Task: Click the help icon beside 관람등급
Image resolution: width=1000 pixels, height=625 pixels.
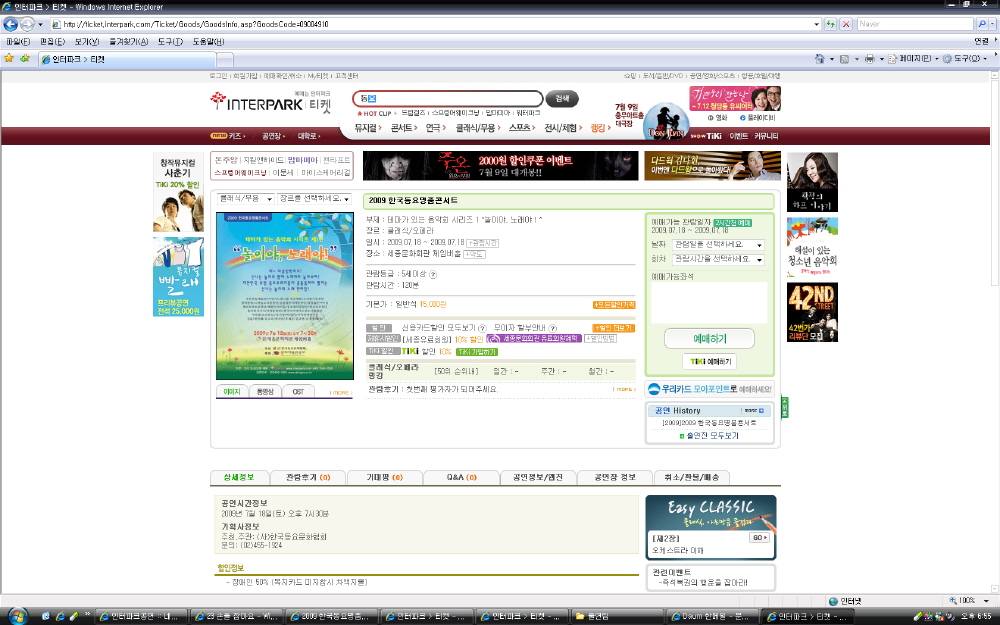Action: click(433, 273)
